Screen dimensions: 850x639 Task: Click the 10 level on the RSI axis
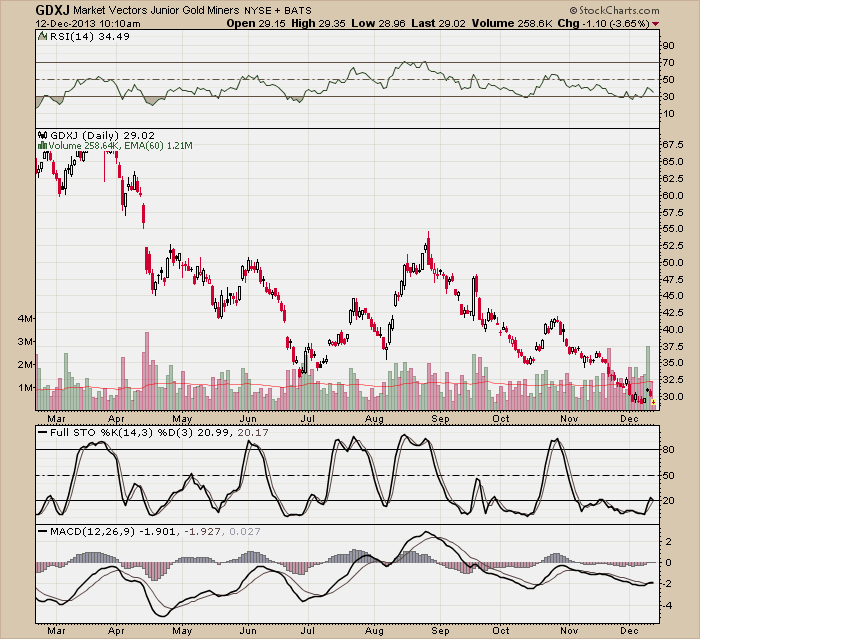tap(668, 114)
